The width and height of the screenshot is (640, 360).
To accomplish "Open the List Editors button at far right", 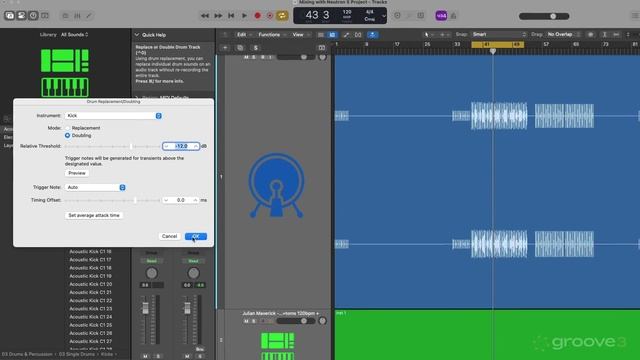I will pos(635,16).
